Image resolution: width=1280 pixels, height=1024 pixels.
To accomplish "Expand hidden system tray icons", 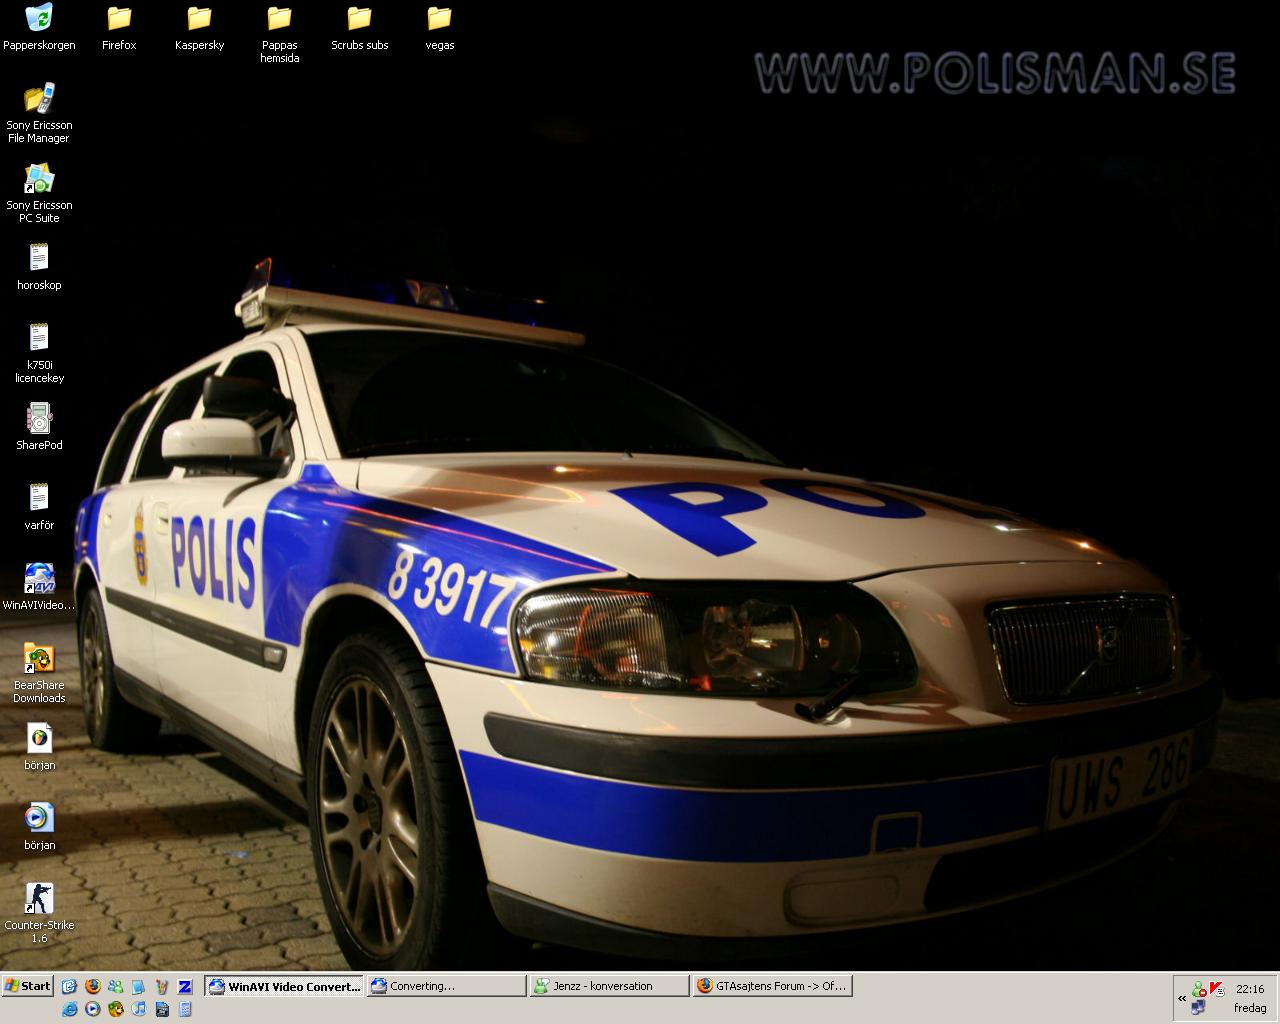I will (x=1182, y=998).
